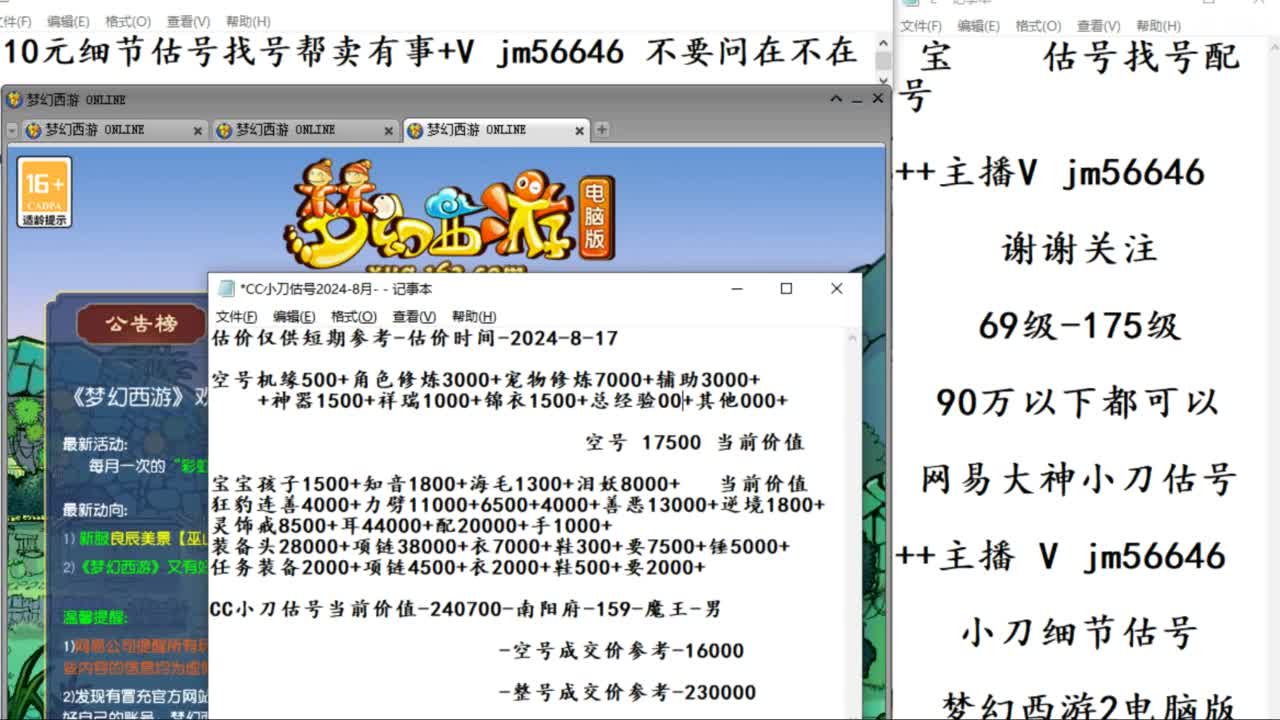Open 编辑(E) menu in CC小刀估号 notepad
This screenshot has width=1280, height=720.
click(293, 317)
